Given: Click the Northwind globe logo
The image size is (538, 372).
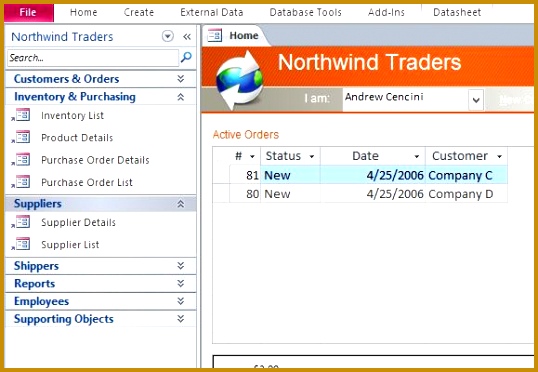Looking at the screenshot, I should [x=239, y=80].
